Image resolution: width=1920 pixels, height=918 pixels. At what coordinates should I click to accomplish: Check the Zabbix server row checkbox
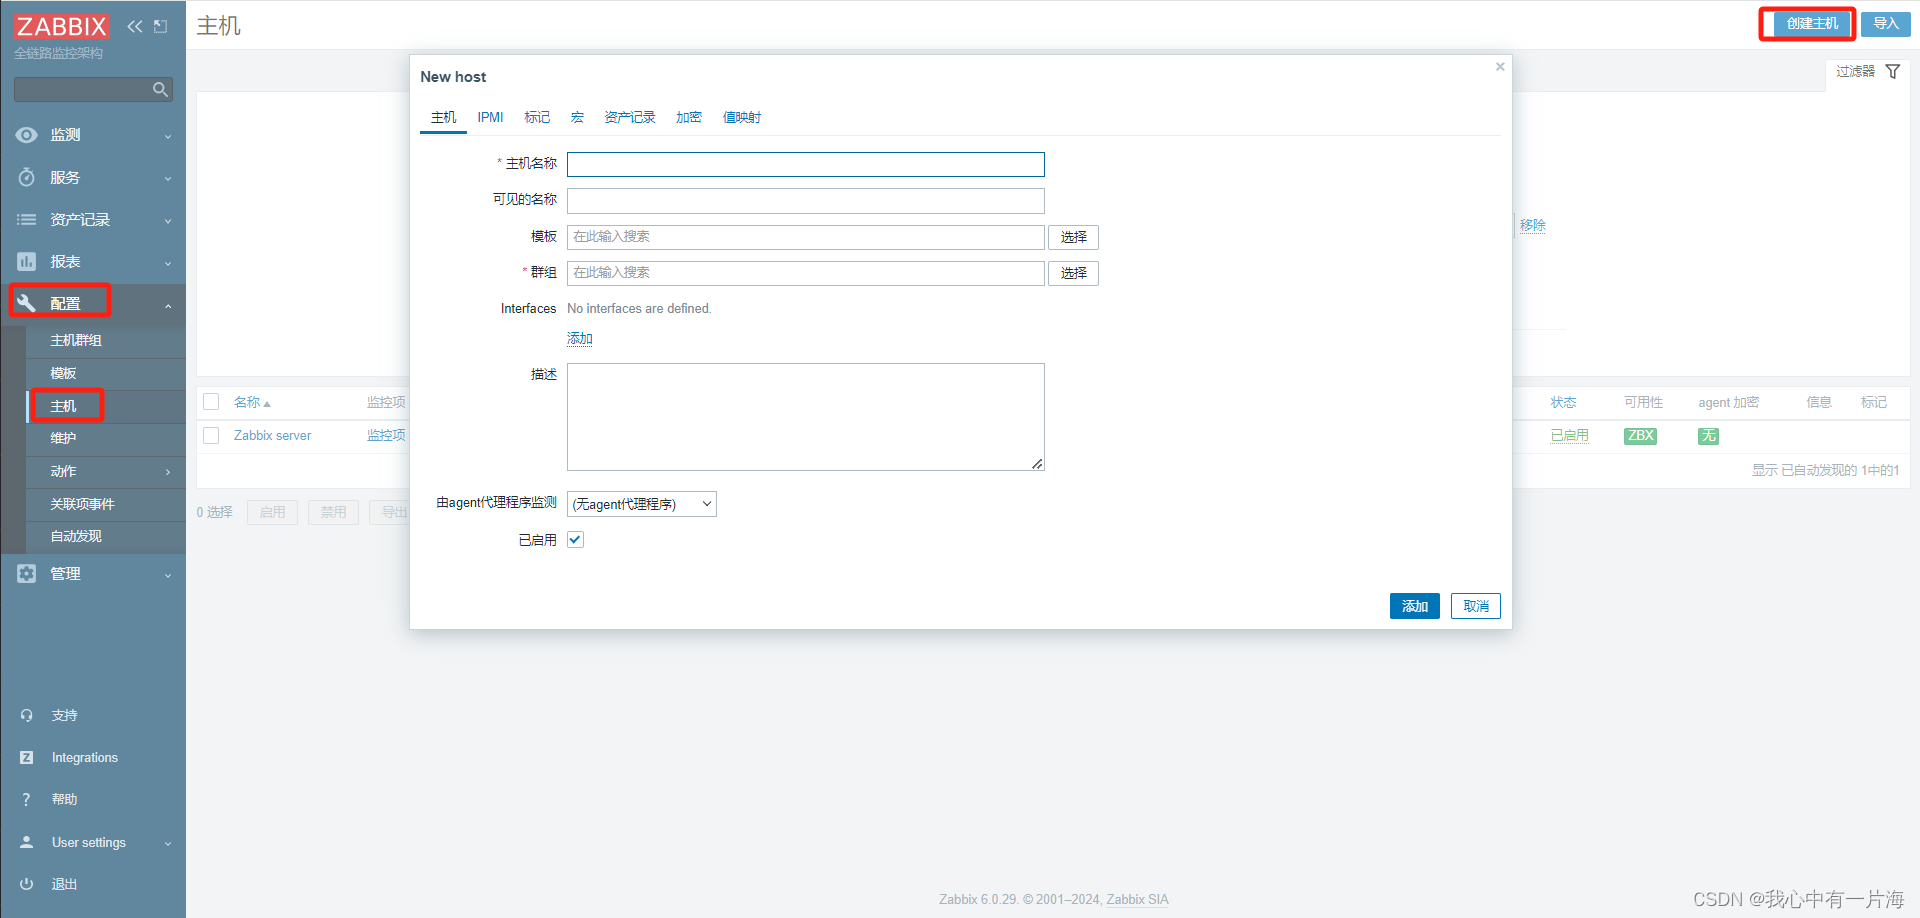[x=211, y=436]
